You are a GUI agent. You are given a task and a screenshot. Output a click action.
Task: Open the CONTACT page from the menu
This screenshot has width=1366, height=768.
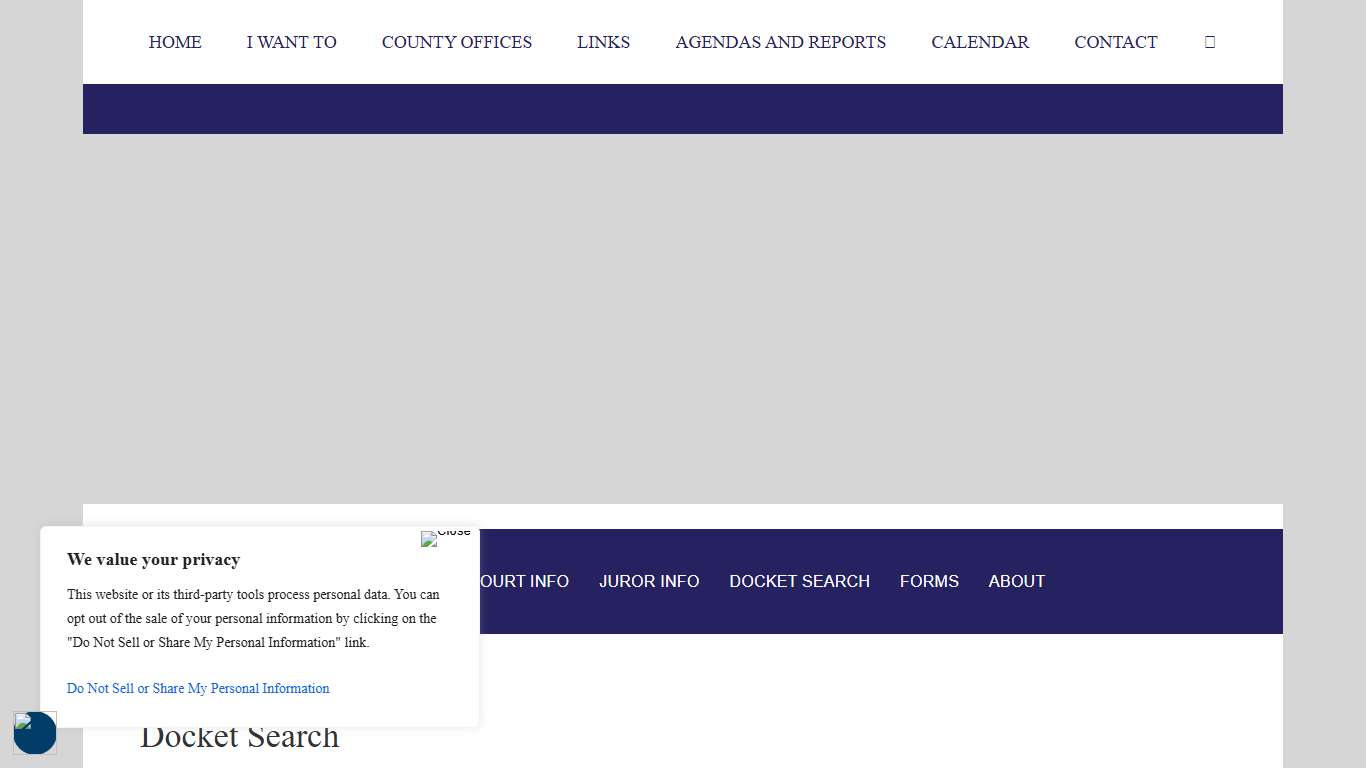point(1115,42)
